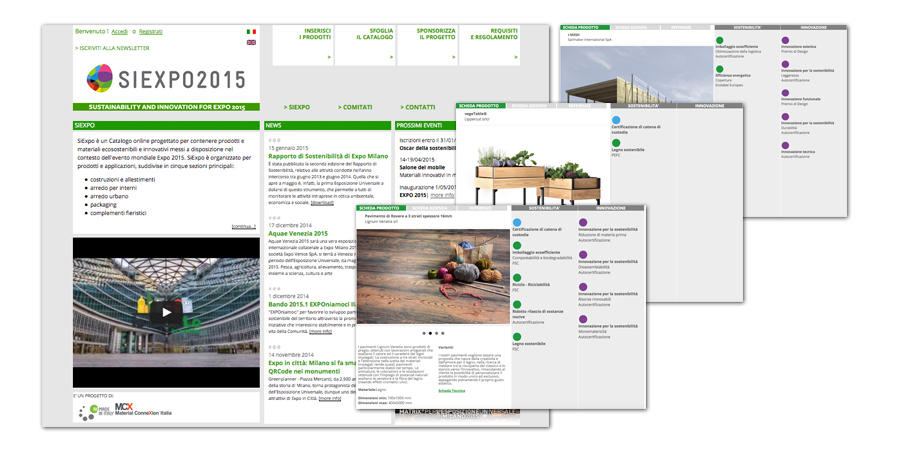The image size is (900, 450).
Task: Click the Accedi login link
Action: click(119, 32)
